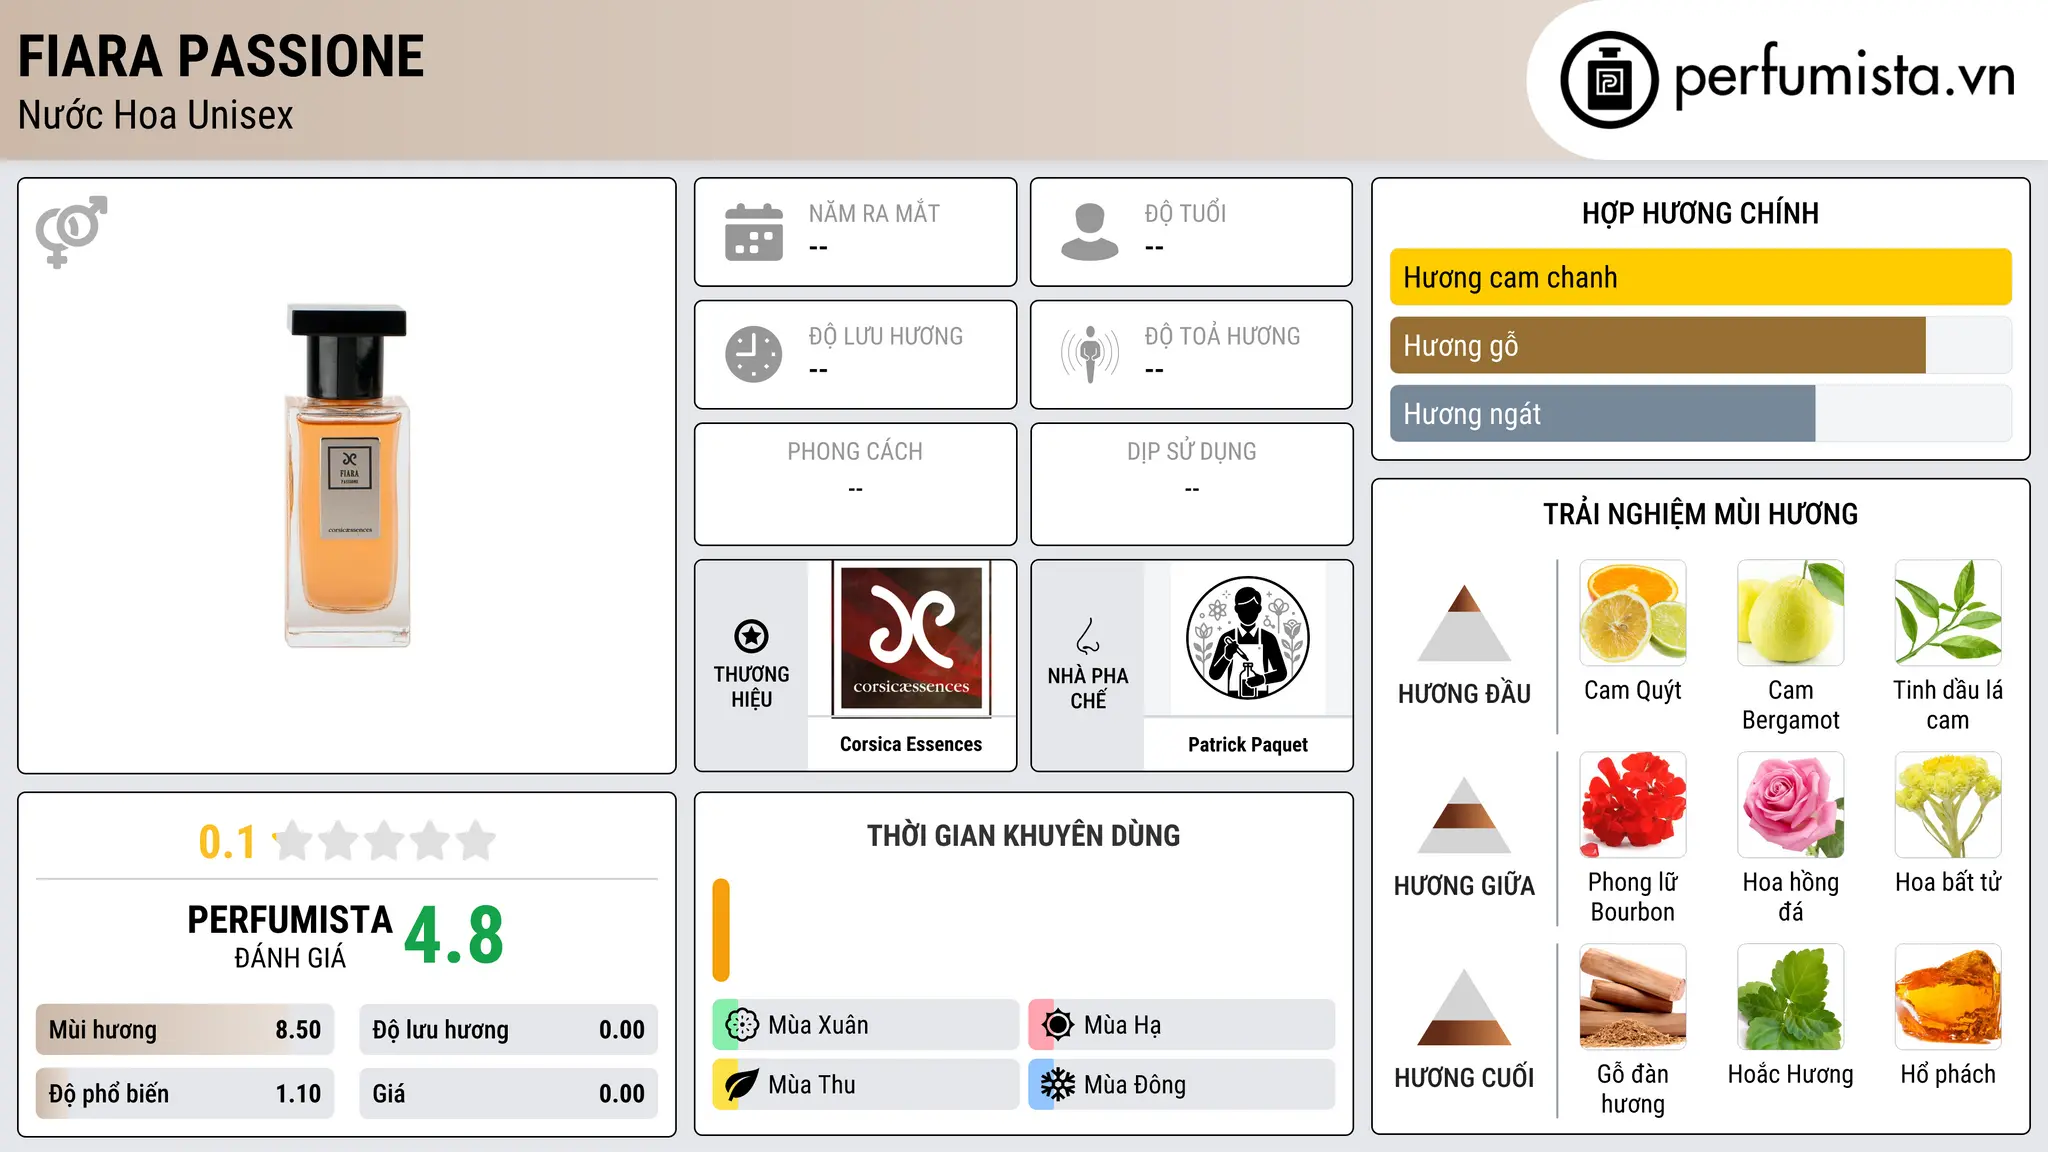Click the Hoắc Hương patchouli image
The width and height of the screenshot is (2048, 1152).
click(1790, 997)
